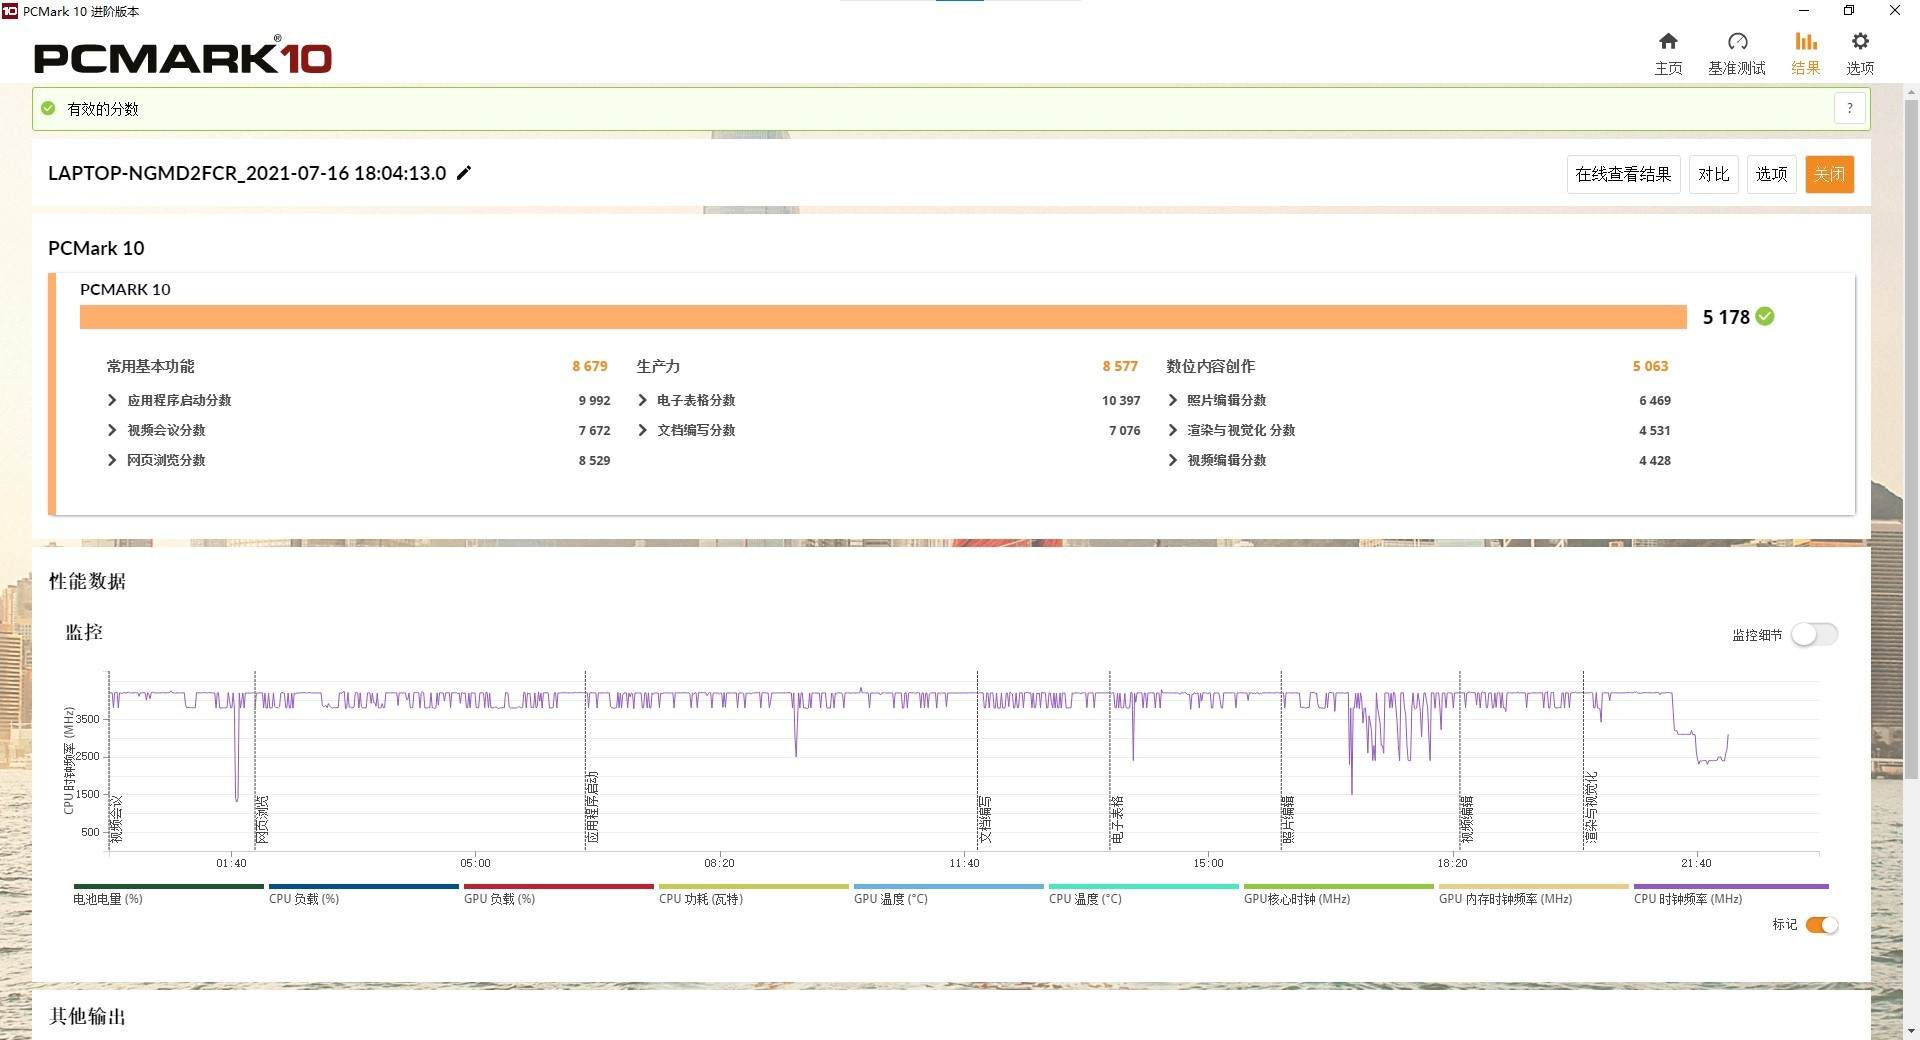Image resolution: width=1920 pixels, height=1040 pixels.
Task: Maximize or restore the PCMark 10 window
Action: coord(1849,11)
